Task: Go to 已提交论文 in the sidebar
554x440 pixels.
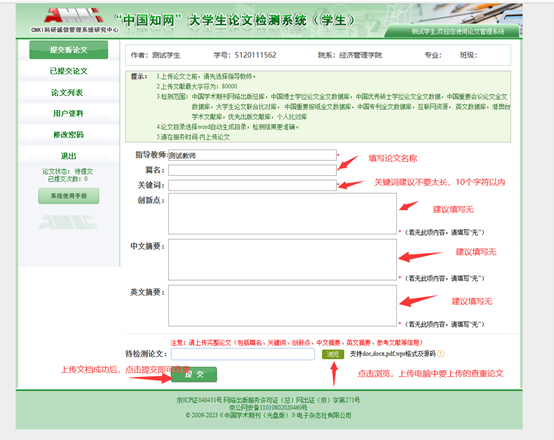Action: click(x=69, y=71)
